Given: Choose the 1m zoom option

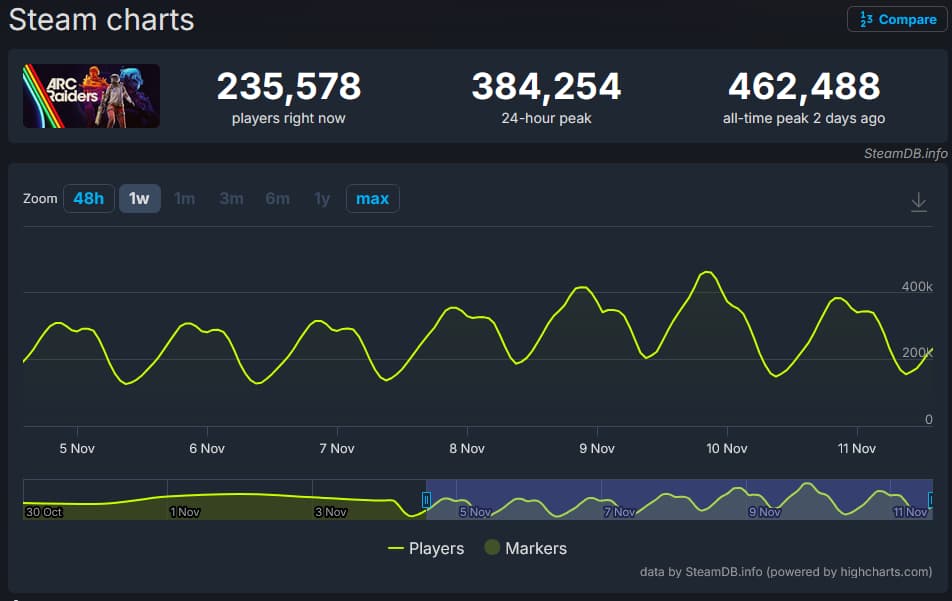Looking at the screenshot, I should point(185,198).
